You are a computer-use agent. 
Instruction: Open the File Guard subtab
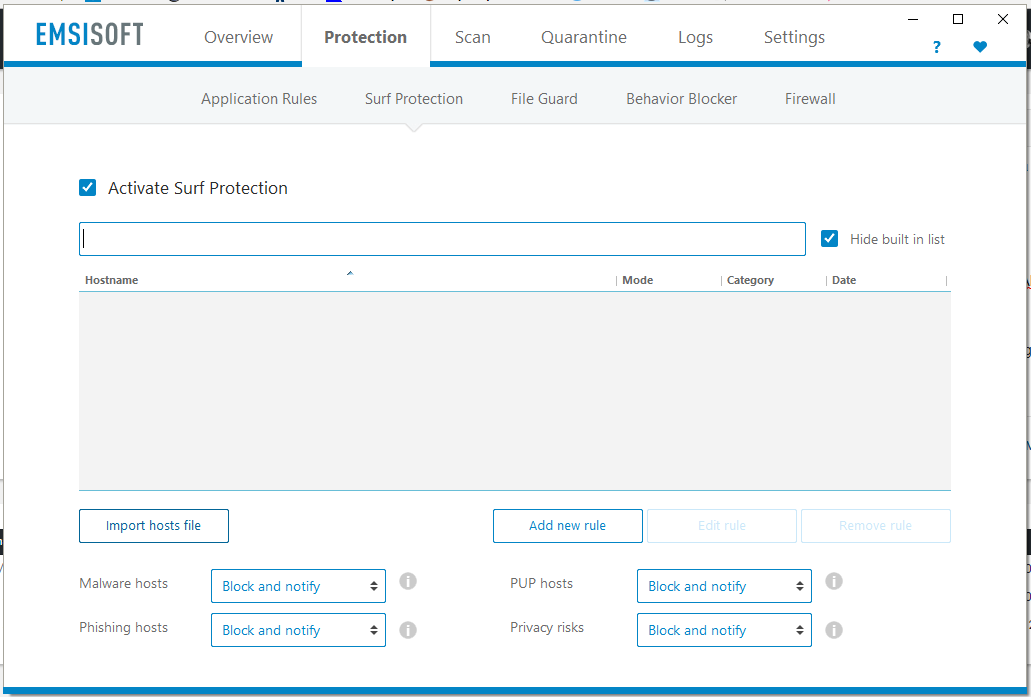544,99
